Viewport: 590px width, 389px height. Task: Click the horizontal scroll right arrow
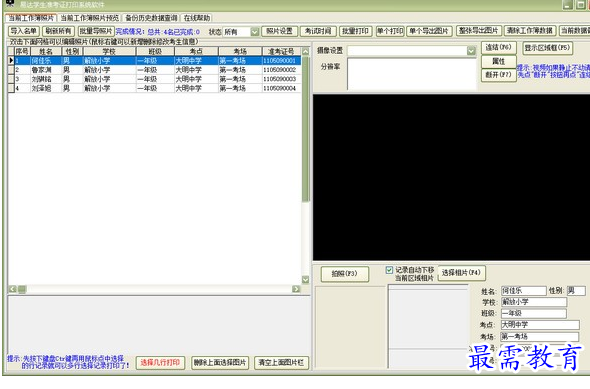(296, 289)
